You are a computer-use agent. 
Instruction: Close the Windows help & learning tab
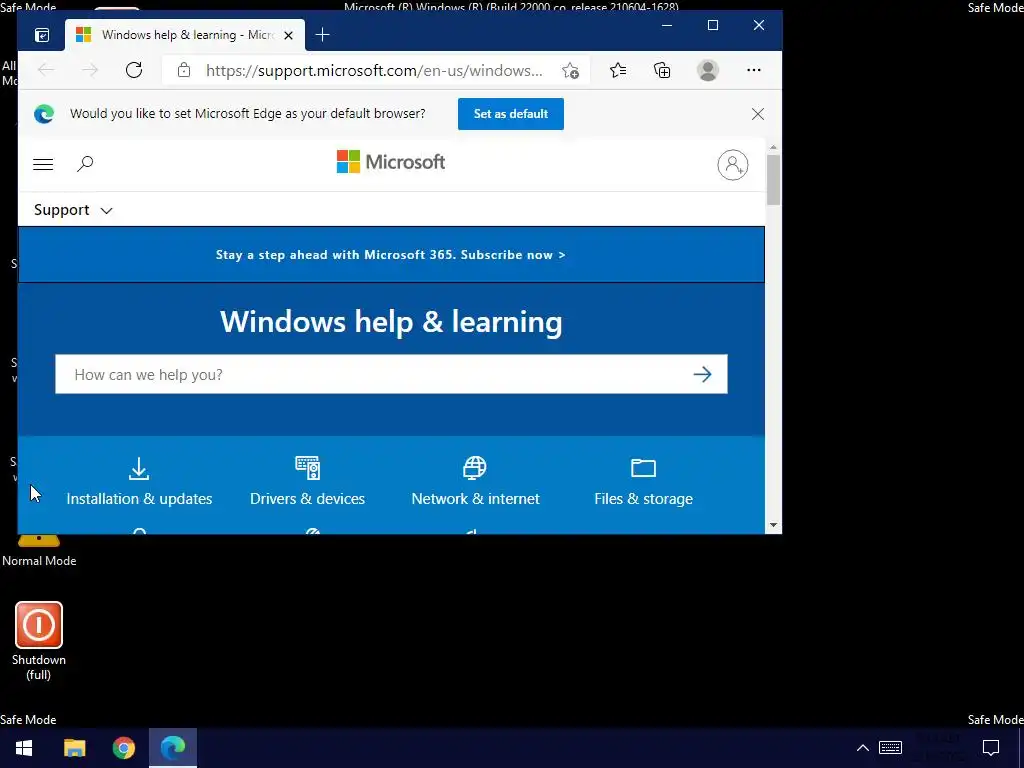tap(288, 35)
